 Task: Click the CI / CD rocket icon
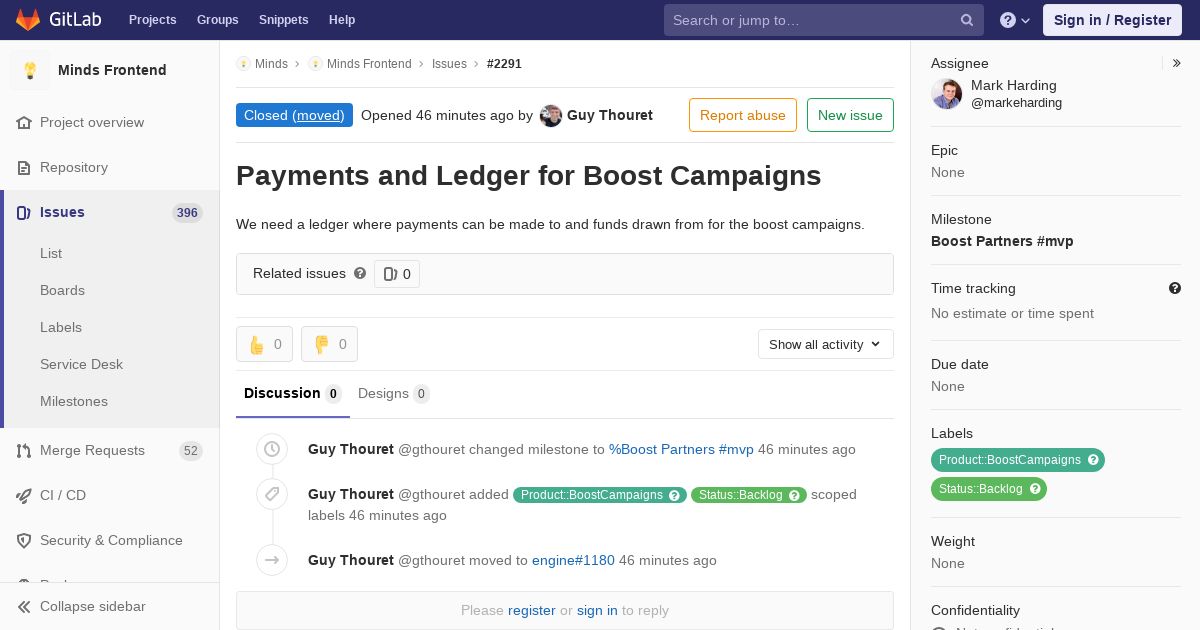24,495
